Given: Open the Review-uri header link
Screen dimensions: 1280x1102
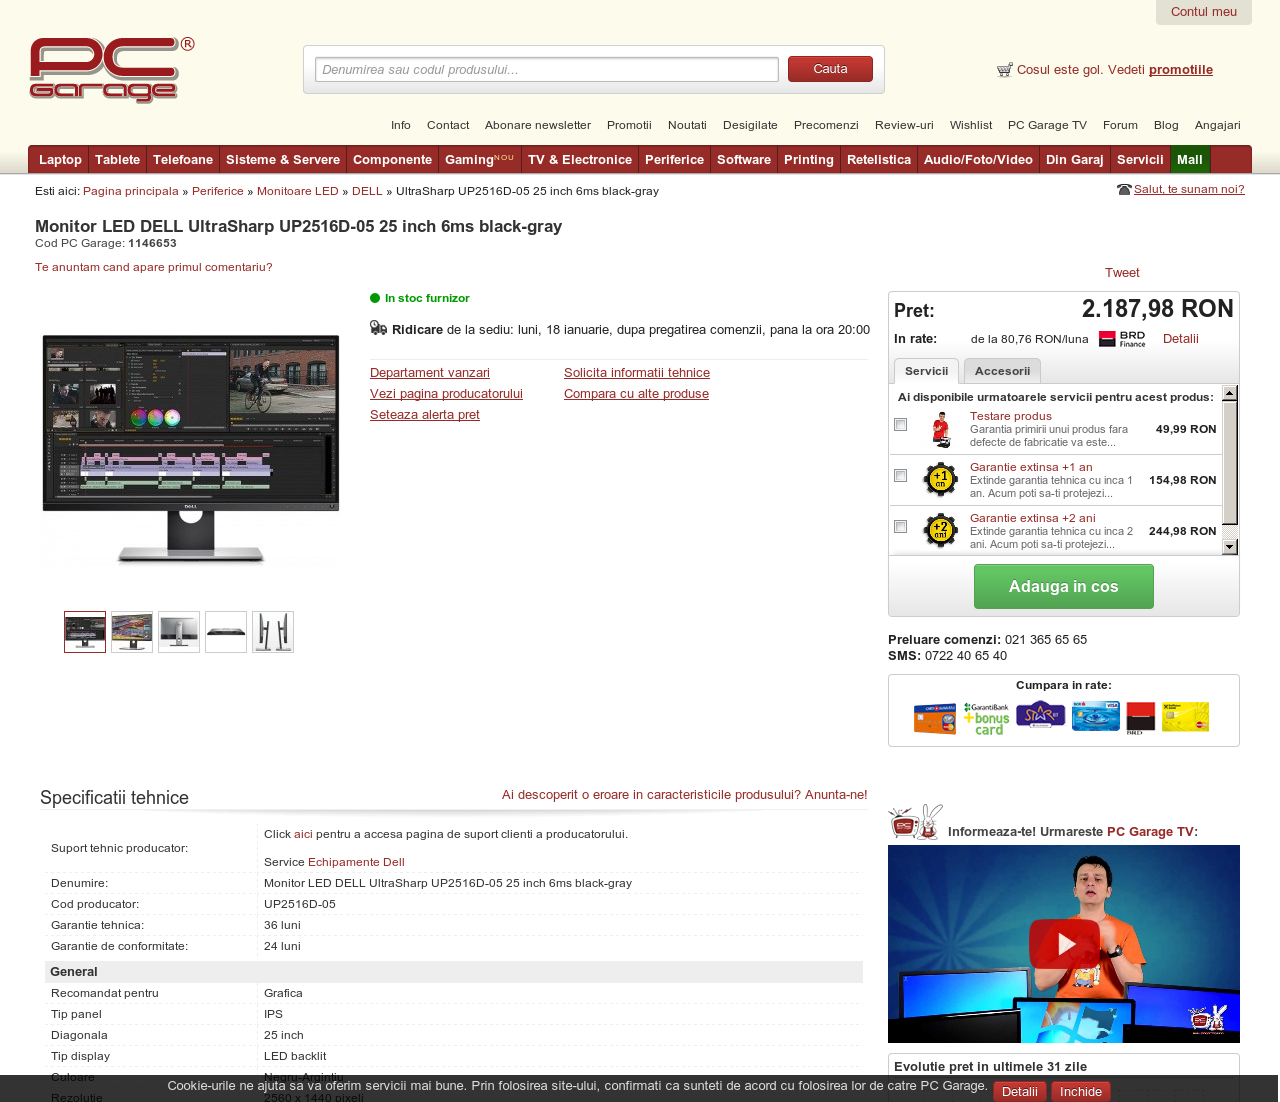Looking at the screenshot, I should point(904,125).
